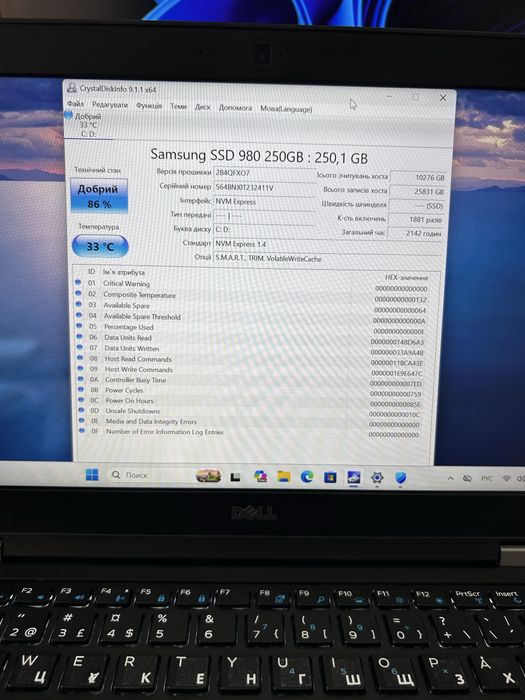Select the Data Units Read row
The image size is (525, 700).
coord(254,338)
